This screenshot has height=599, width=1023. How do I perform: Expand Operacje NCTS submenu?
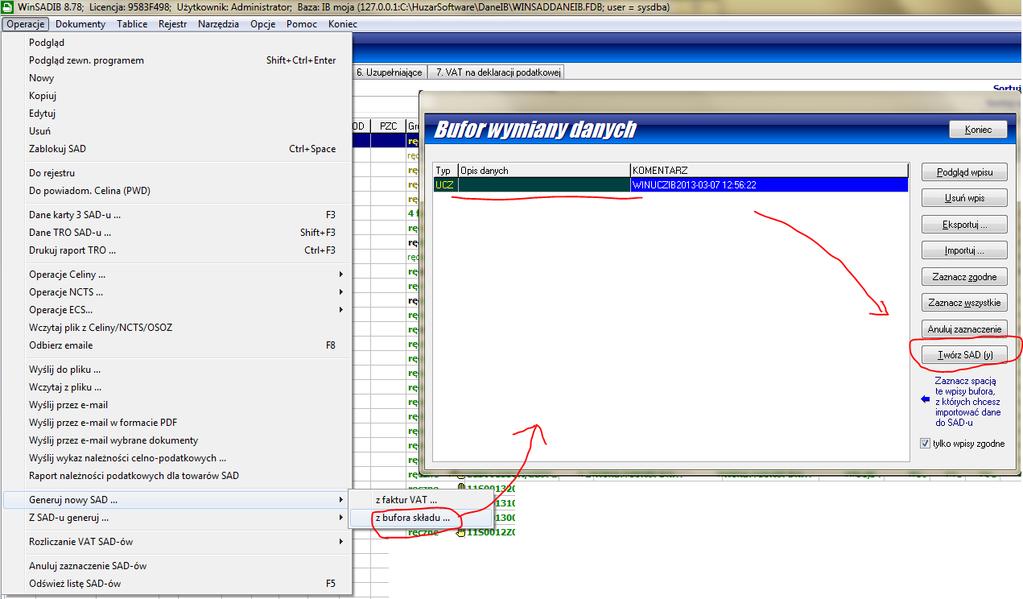pyautogui.click(x=177, y=292)
